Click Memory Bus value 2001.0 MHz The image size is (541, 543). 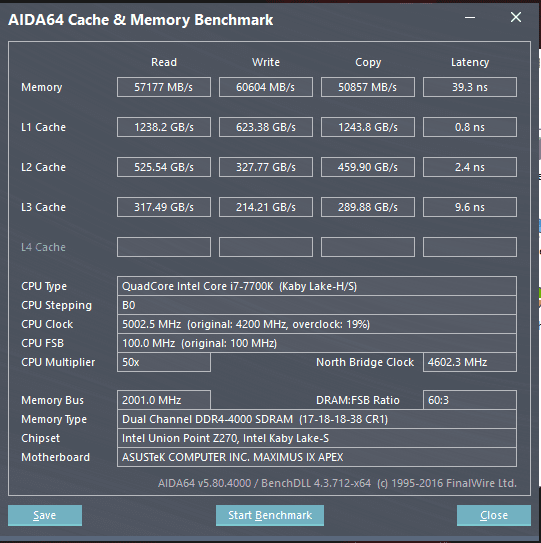(x=164, y=400)
